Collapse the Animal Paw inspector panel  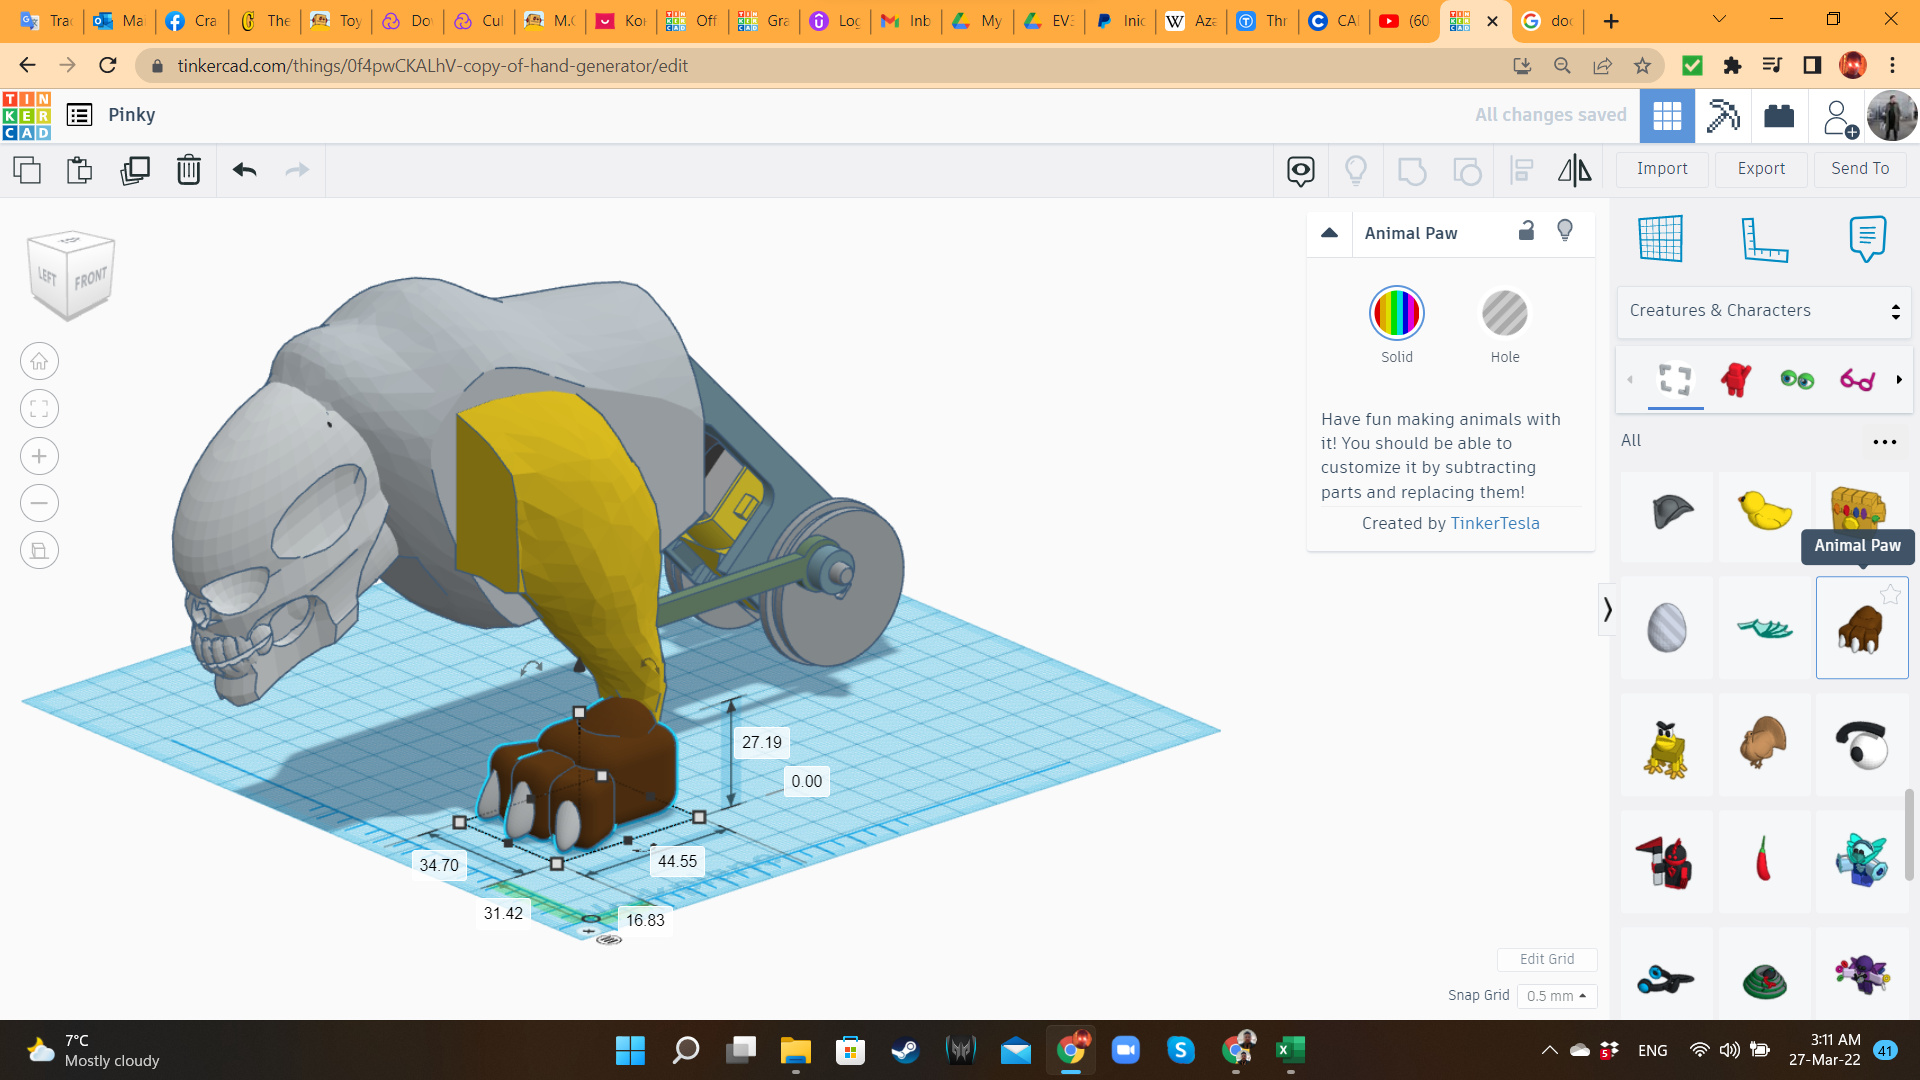tap(1329, 233)
